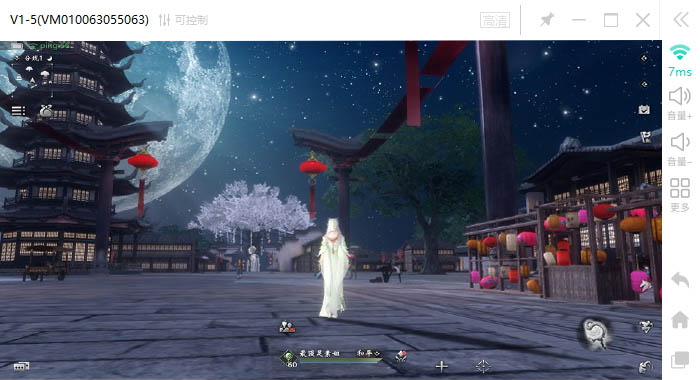Collapse sidebar with double chevron

click(681, 20)
